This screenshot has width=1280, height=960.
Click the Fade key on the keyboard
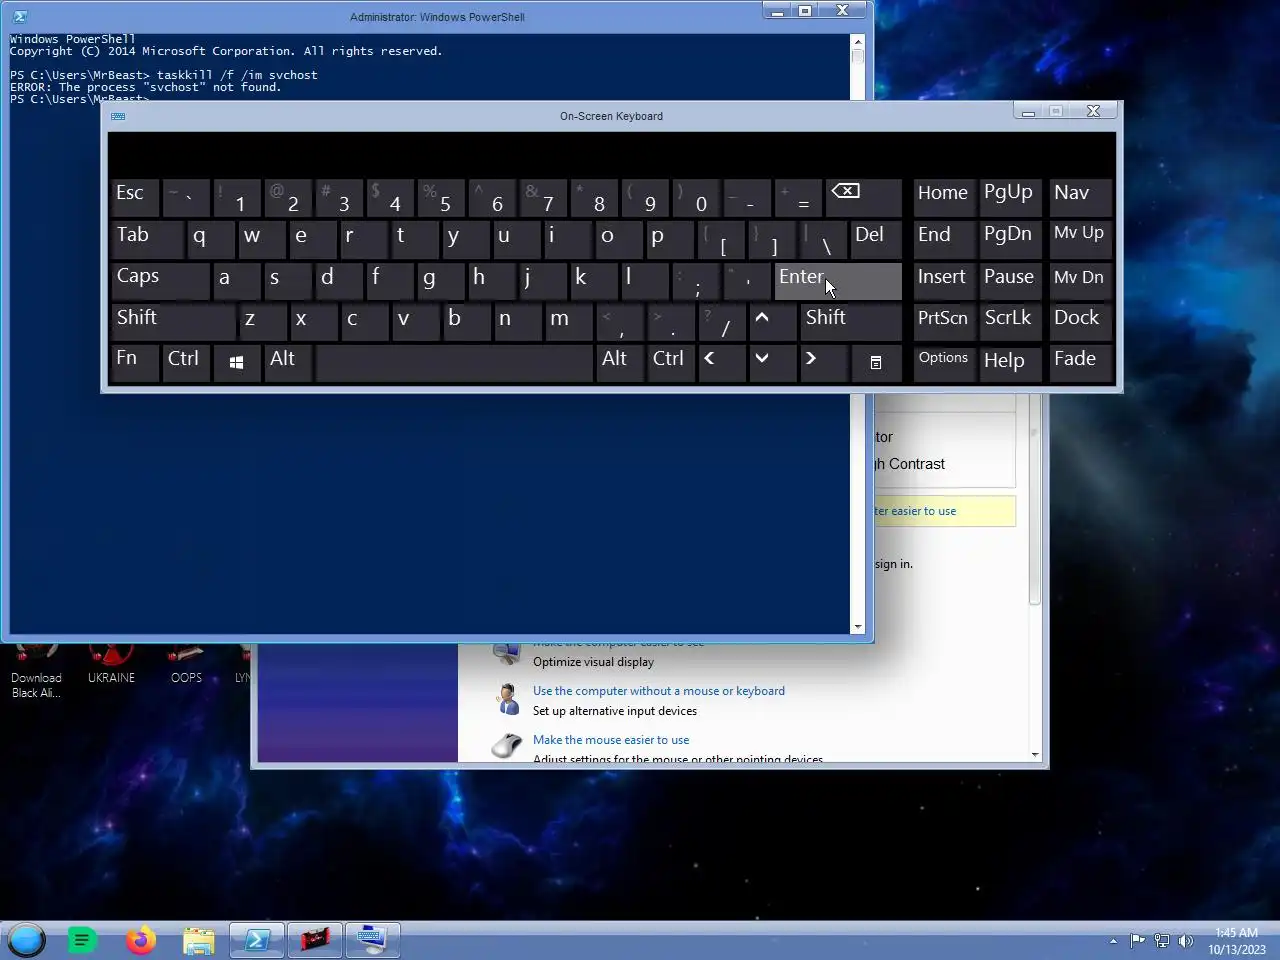click(1080, 363)
